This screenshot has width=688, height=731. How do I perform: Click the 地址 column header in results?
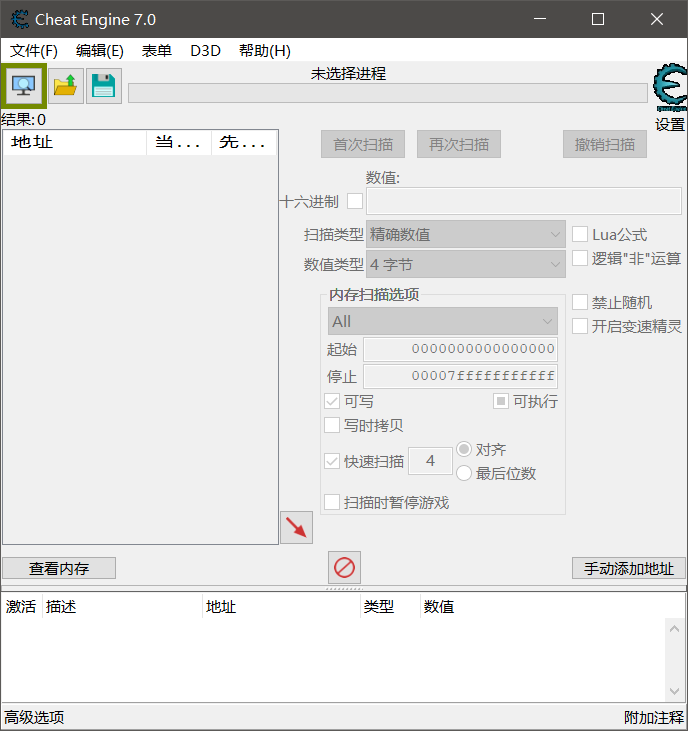[75, 142]
